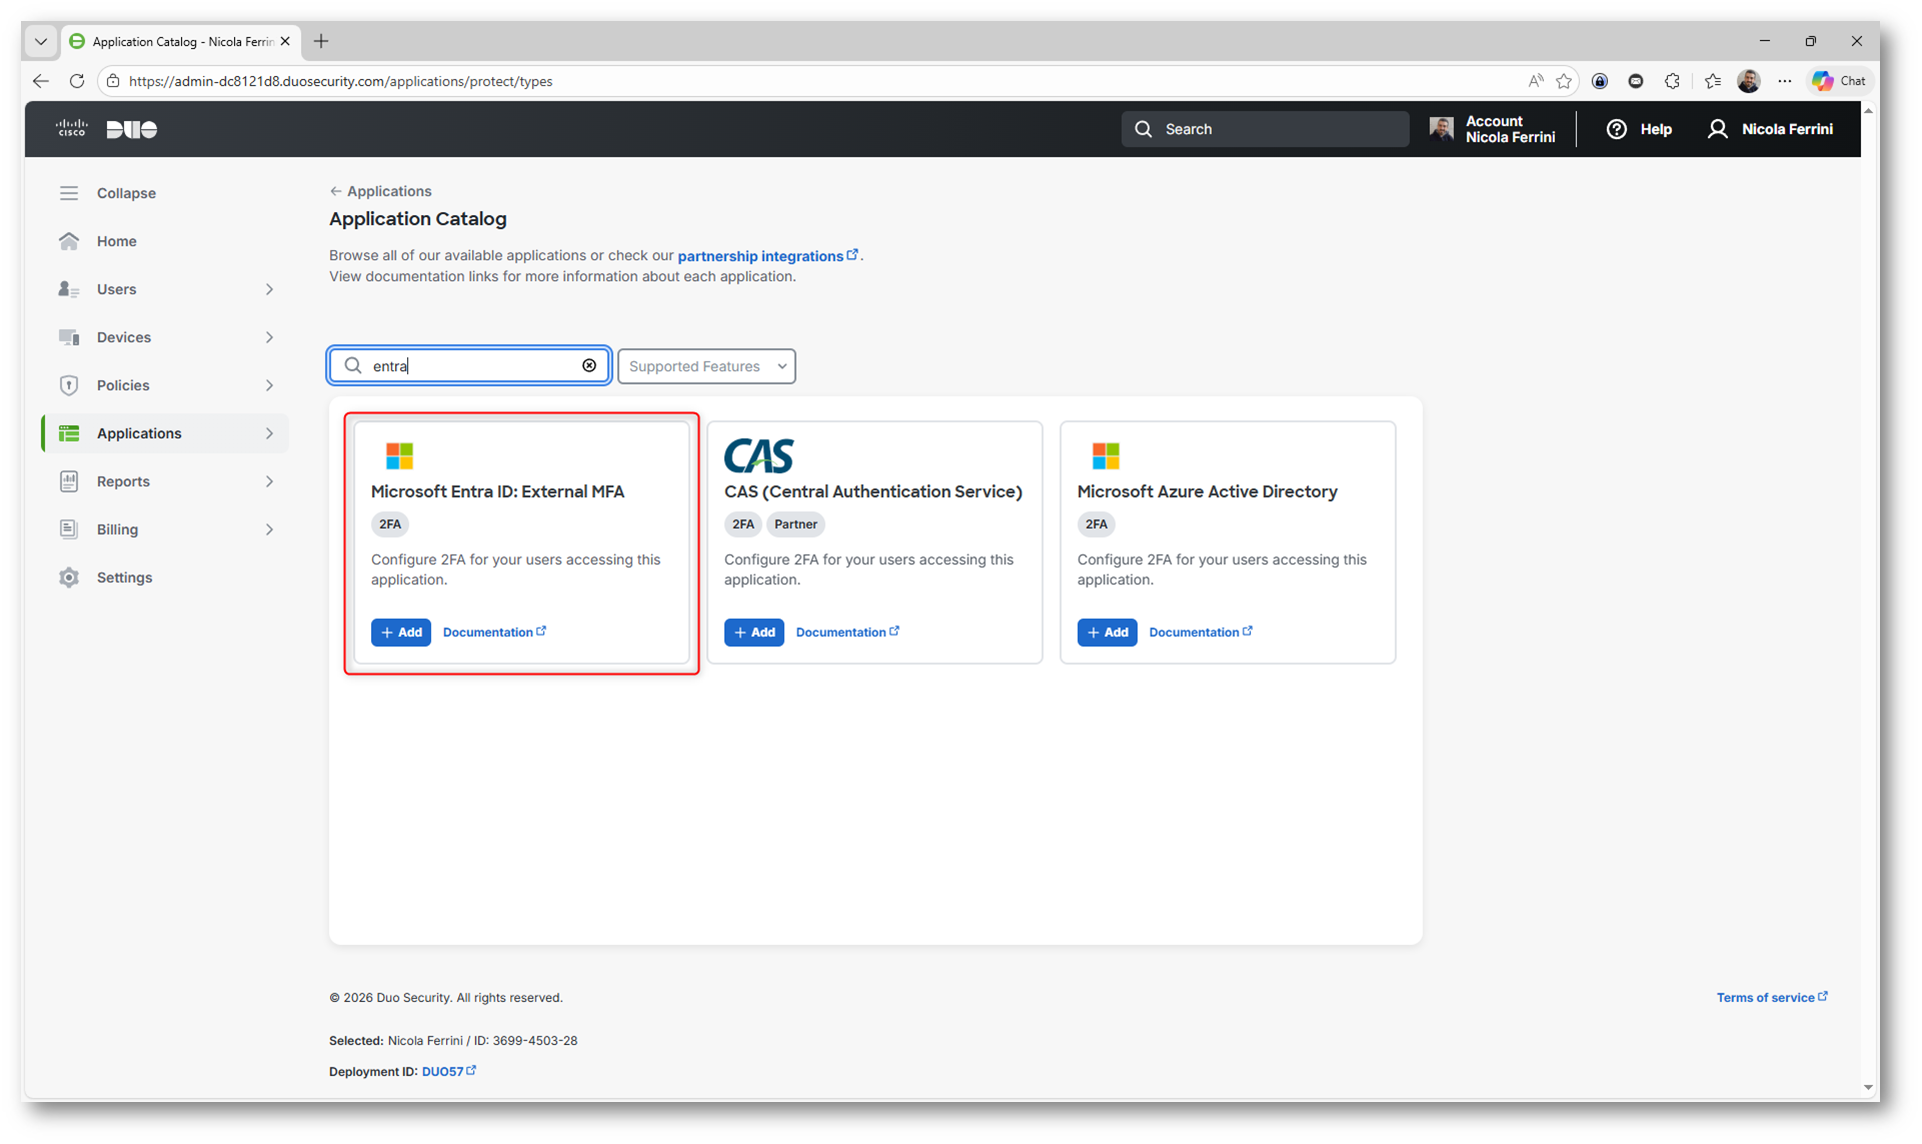Viewport: 1922px width, 1144px height.
Task: Click the header Search field
Action: (1265, 129)
